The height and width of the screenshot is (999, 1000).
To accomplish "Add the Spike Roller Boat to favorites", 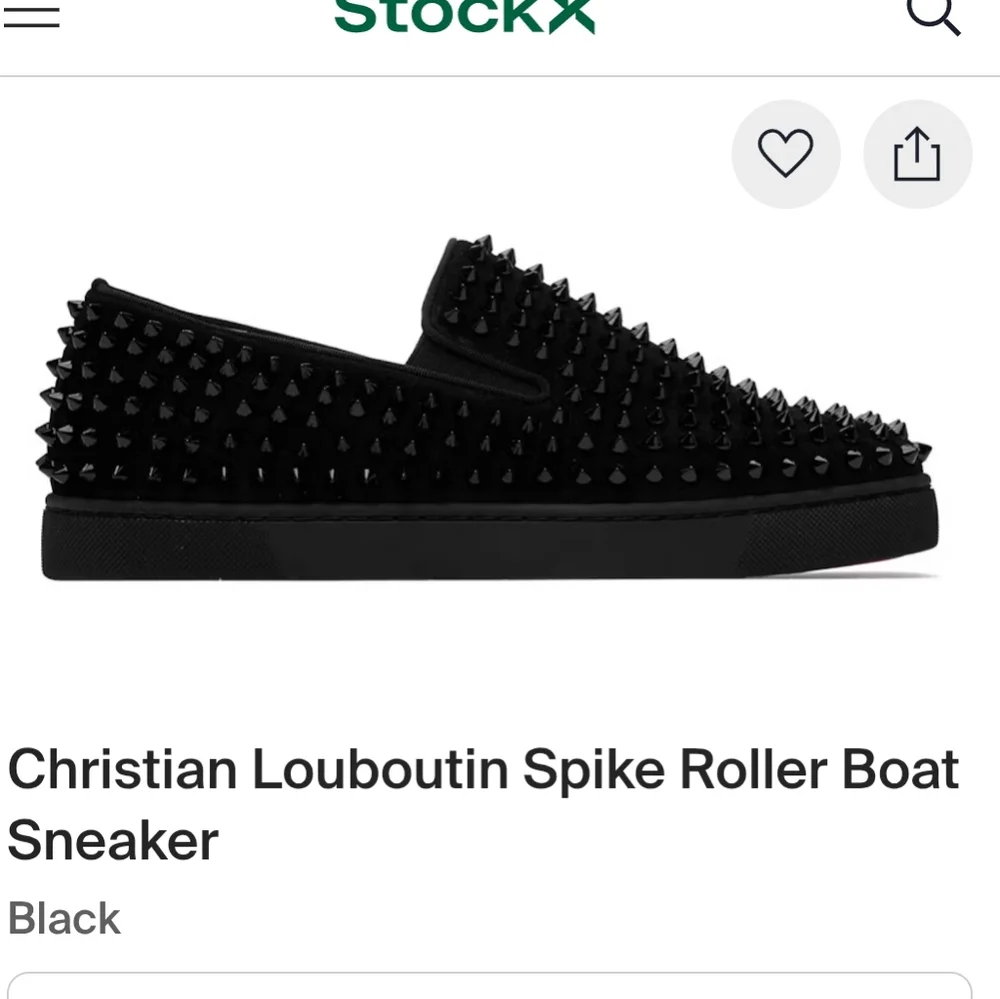I will (x=786, y=154).
